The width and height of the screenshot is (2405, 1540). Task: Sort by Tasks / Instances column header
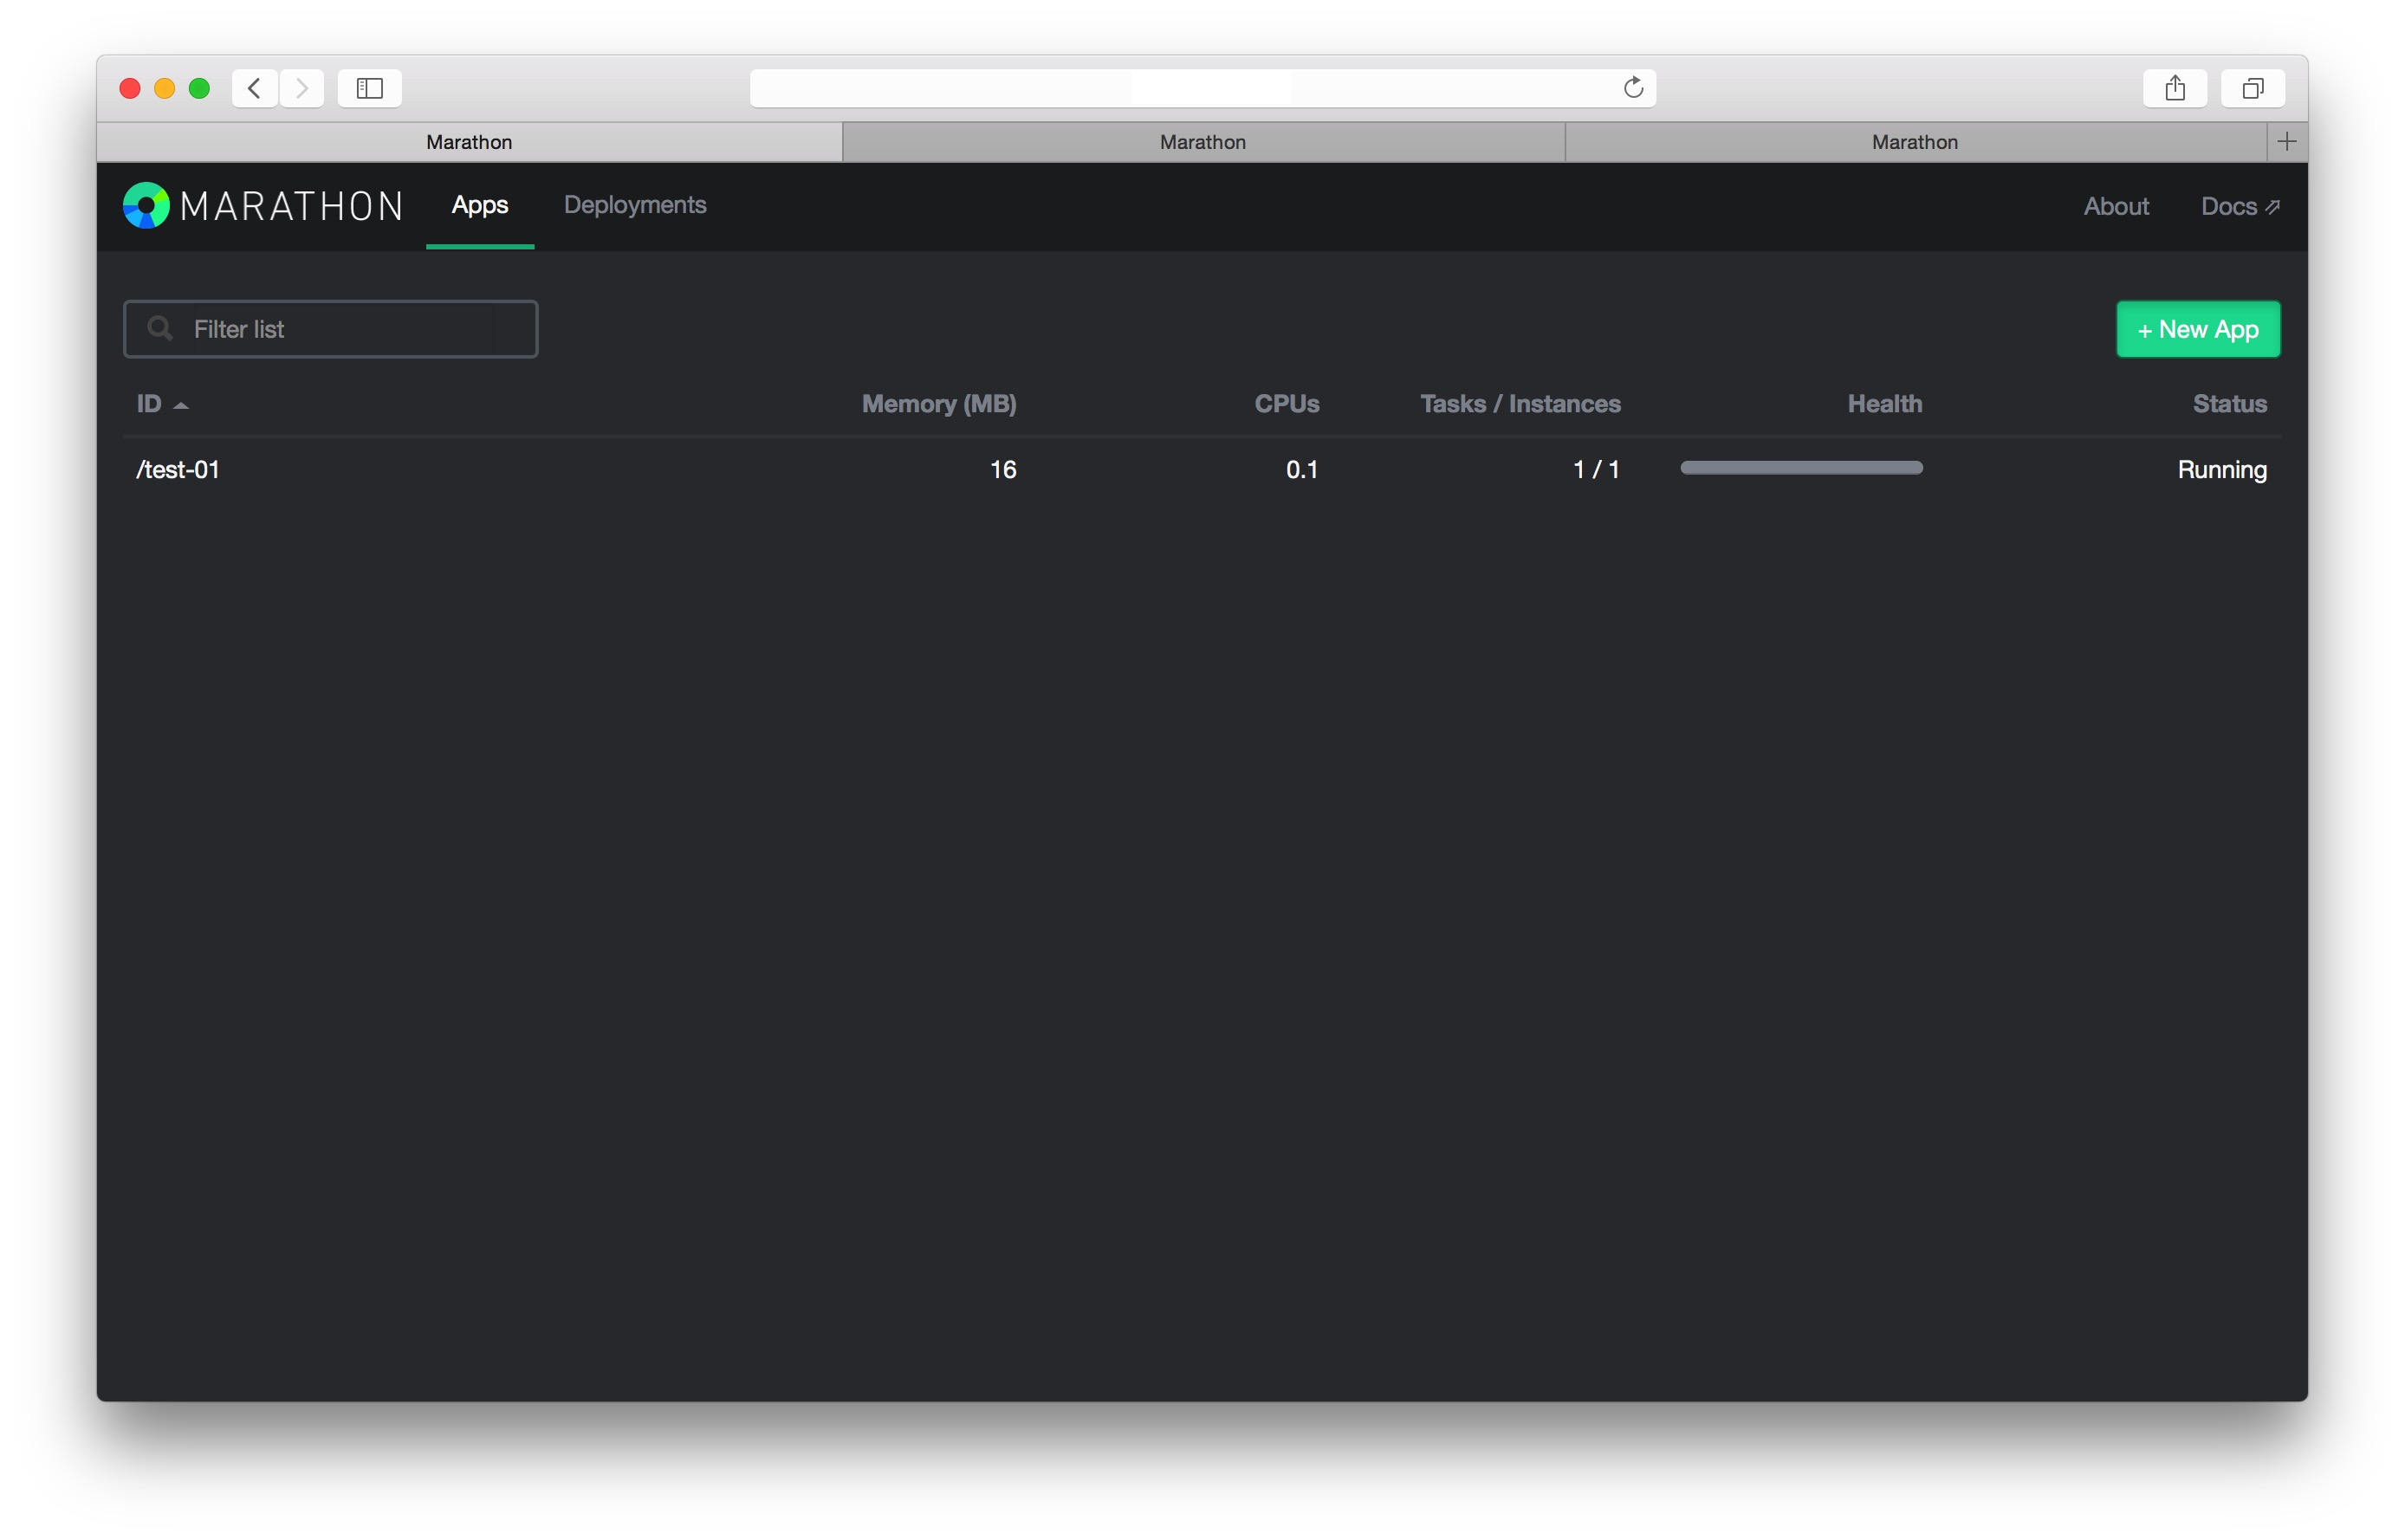[x=1520, y=404]
